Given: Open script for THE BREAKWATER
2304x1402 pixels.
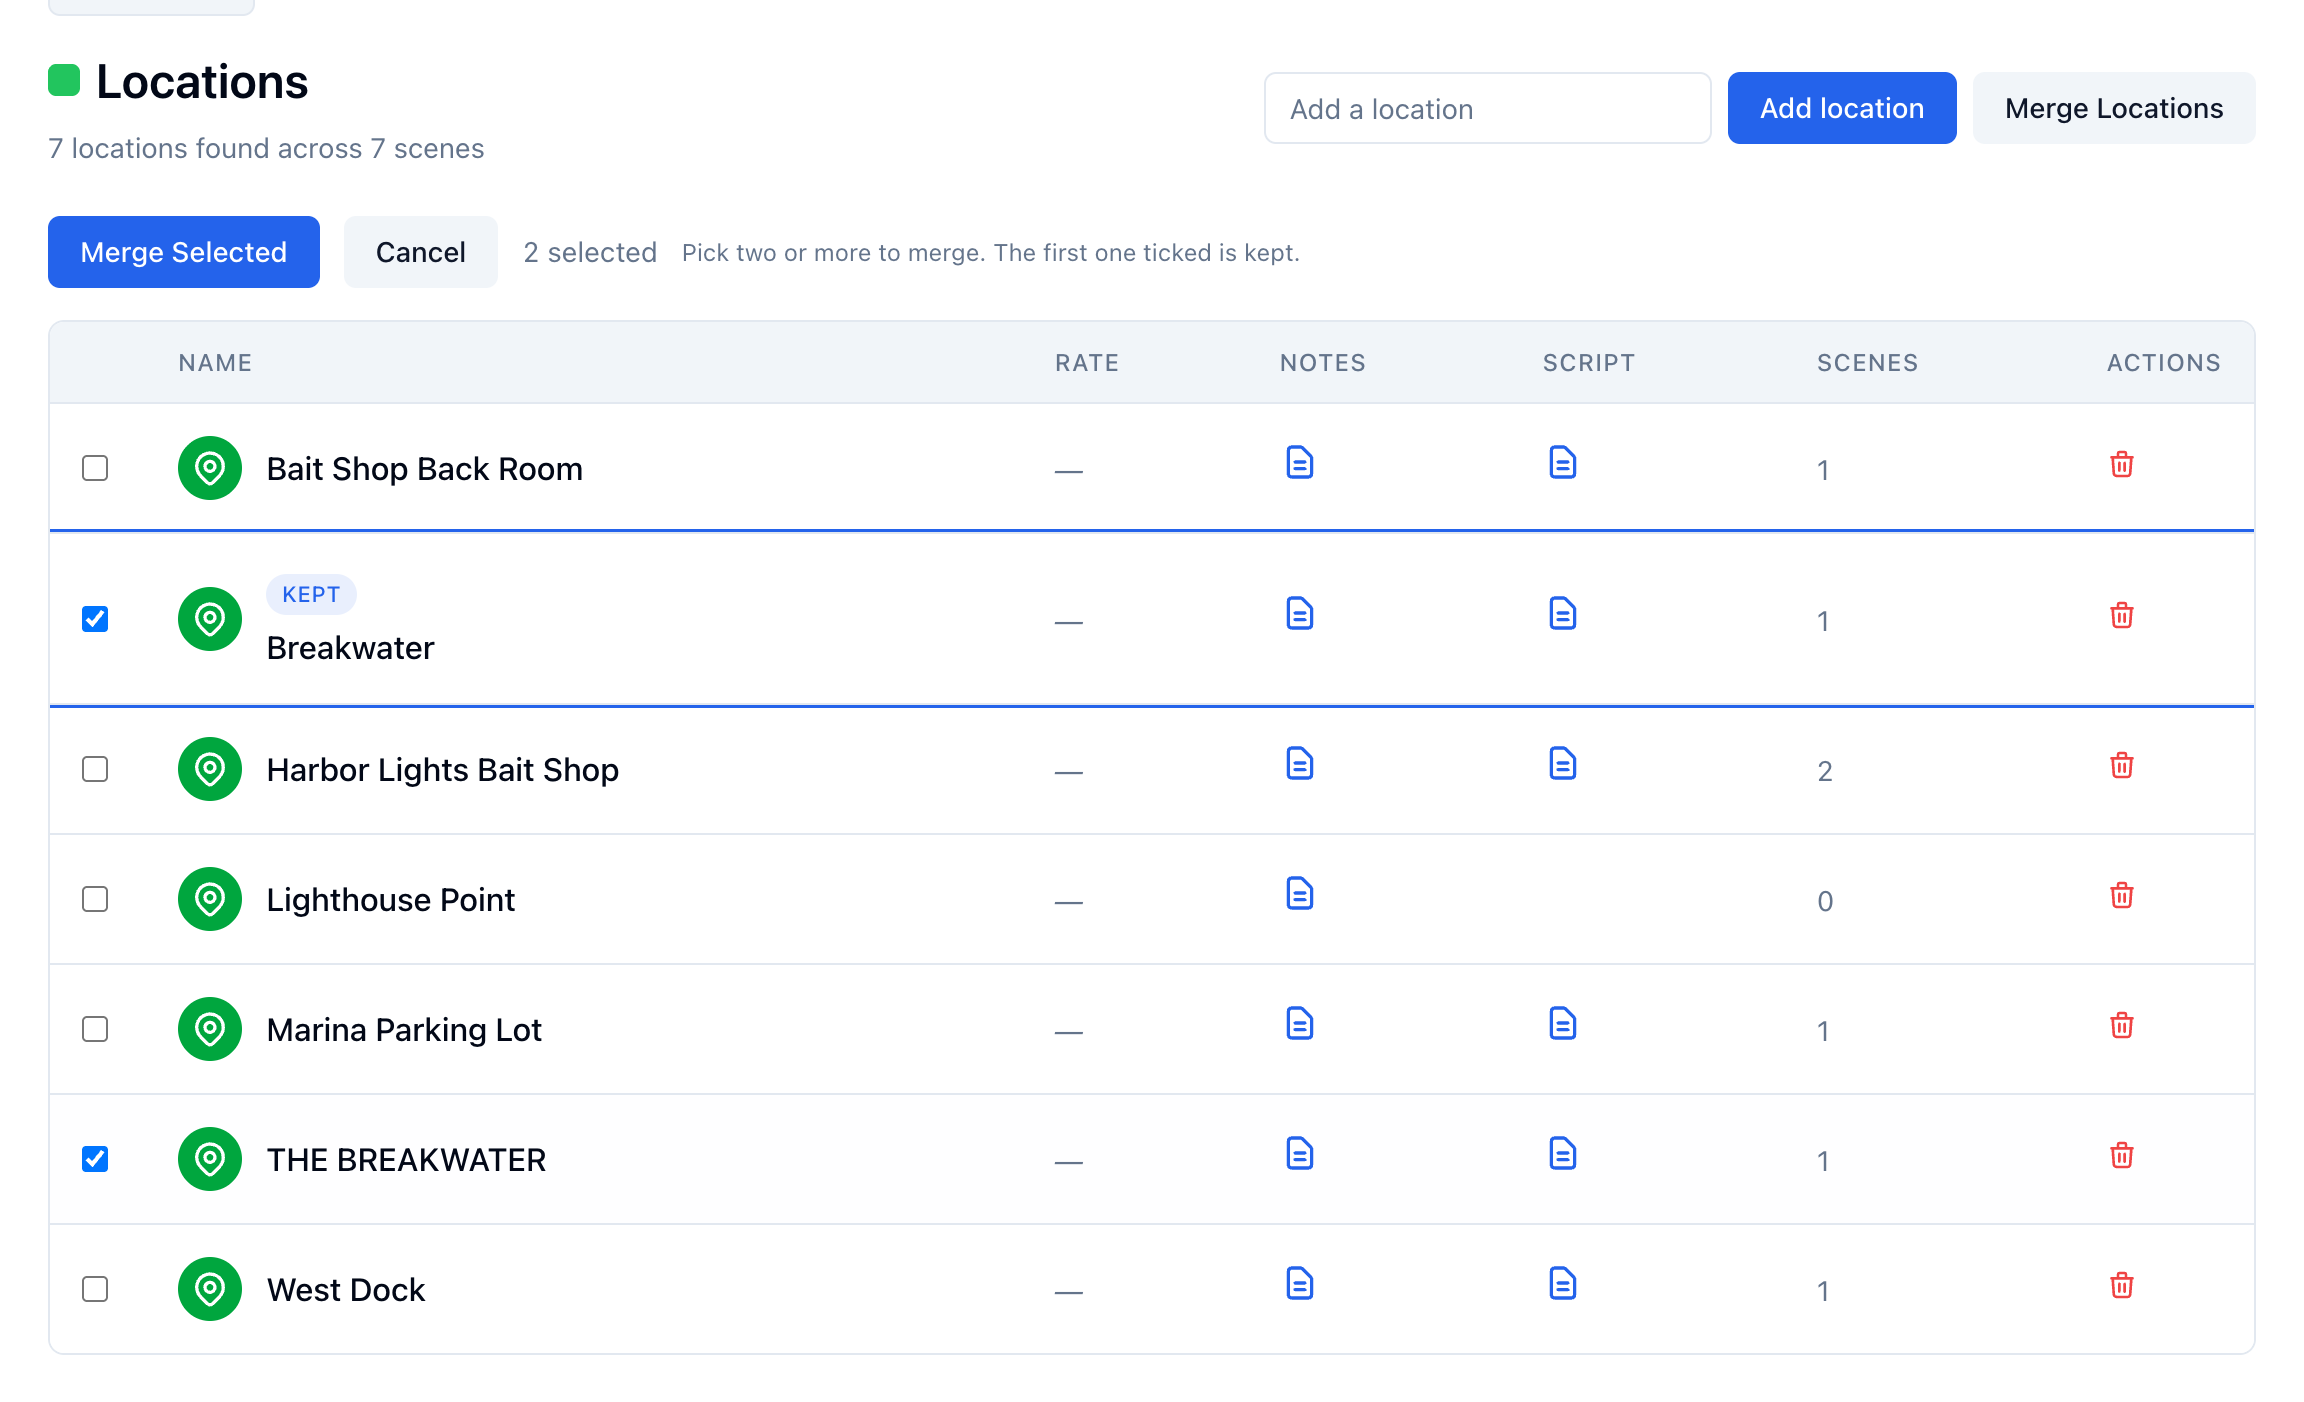Looking at the screenshot, I should 1562,1154.
